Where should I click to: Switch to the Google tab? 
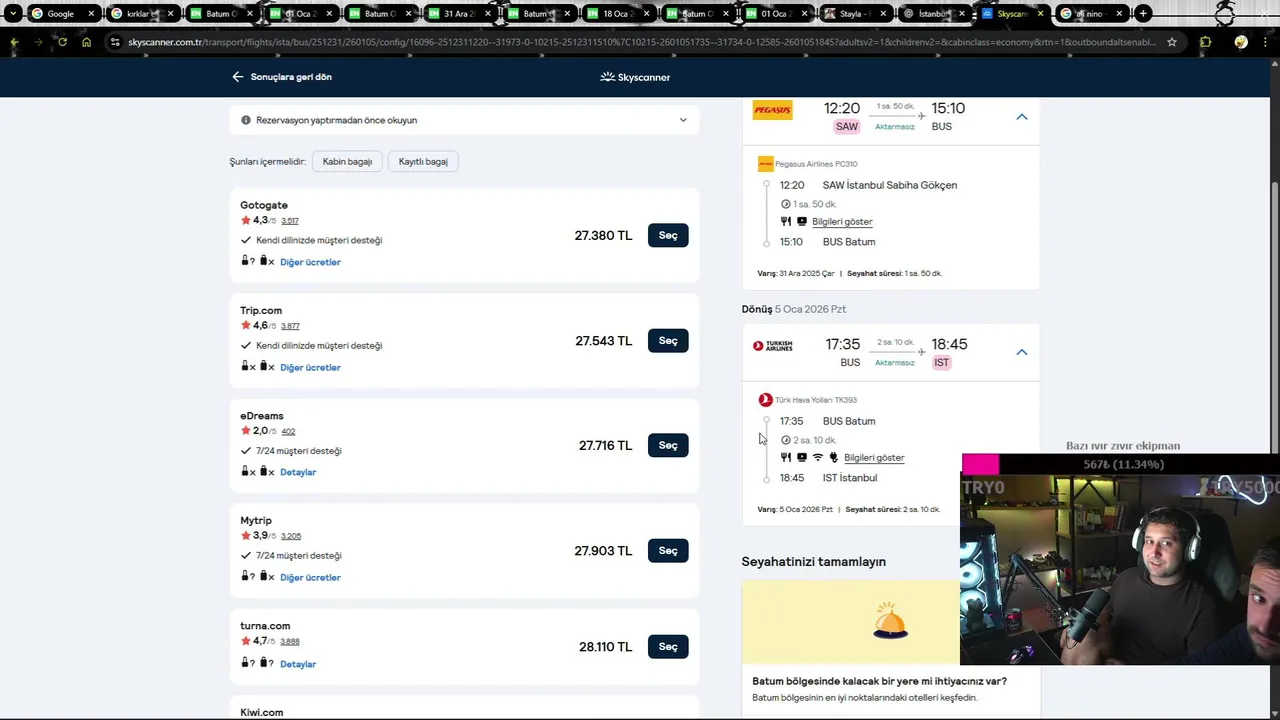tap(64, 14)
